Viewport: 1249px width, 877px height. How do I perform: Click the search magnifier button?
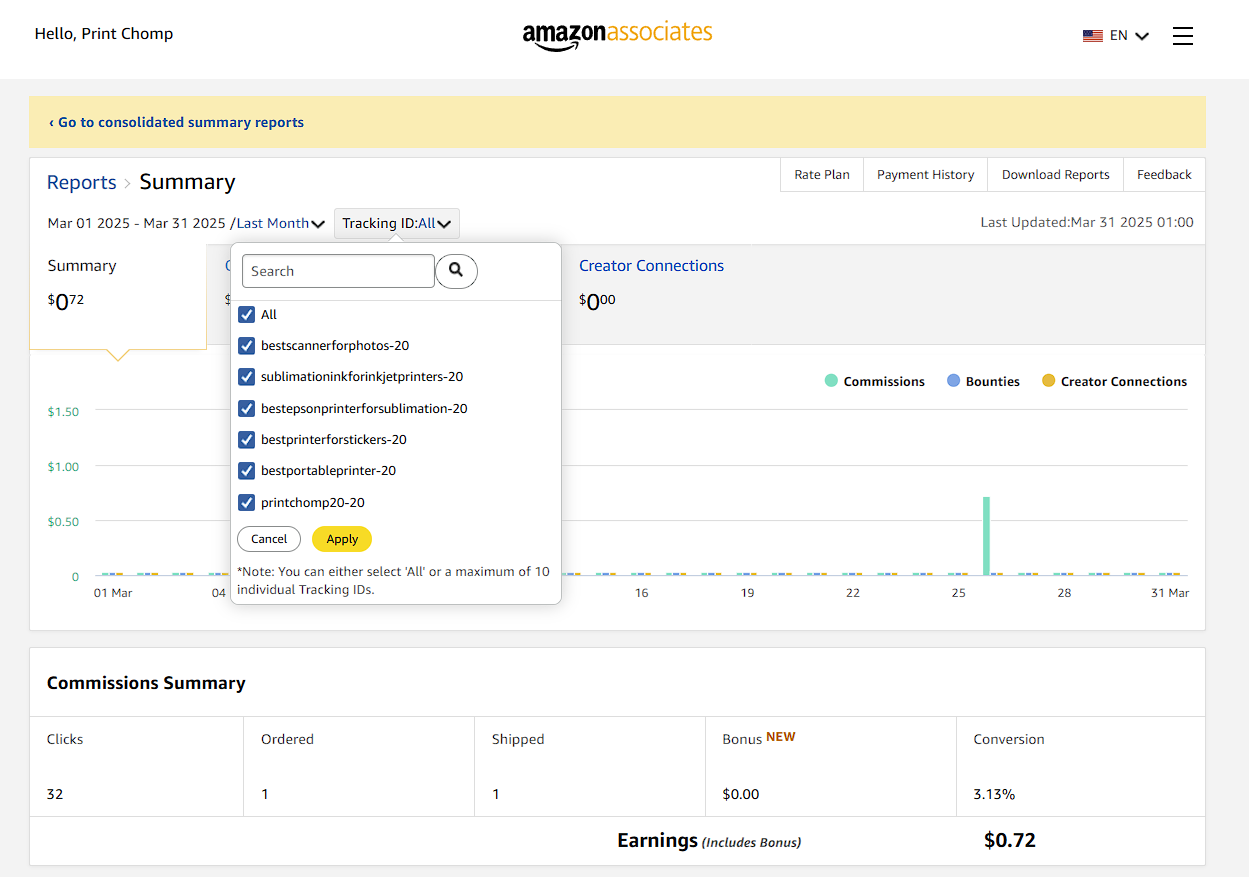coord(456,271)
